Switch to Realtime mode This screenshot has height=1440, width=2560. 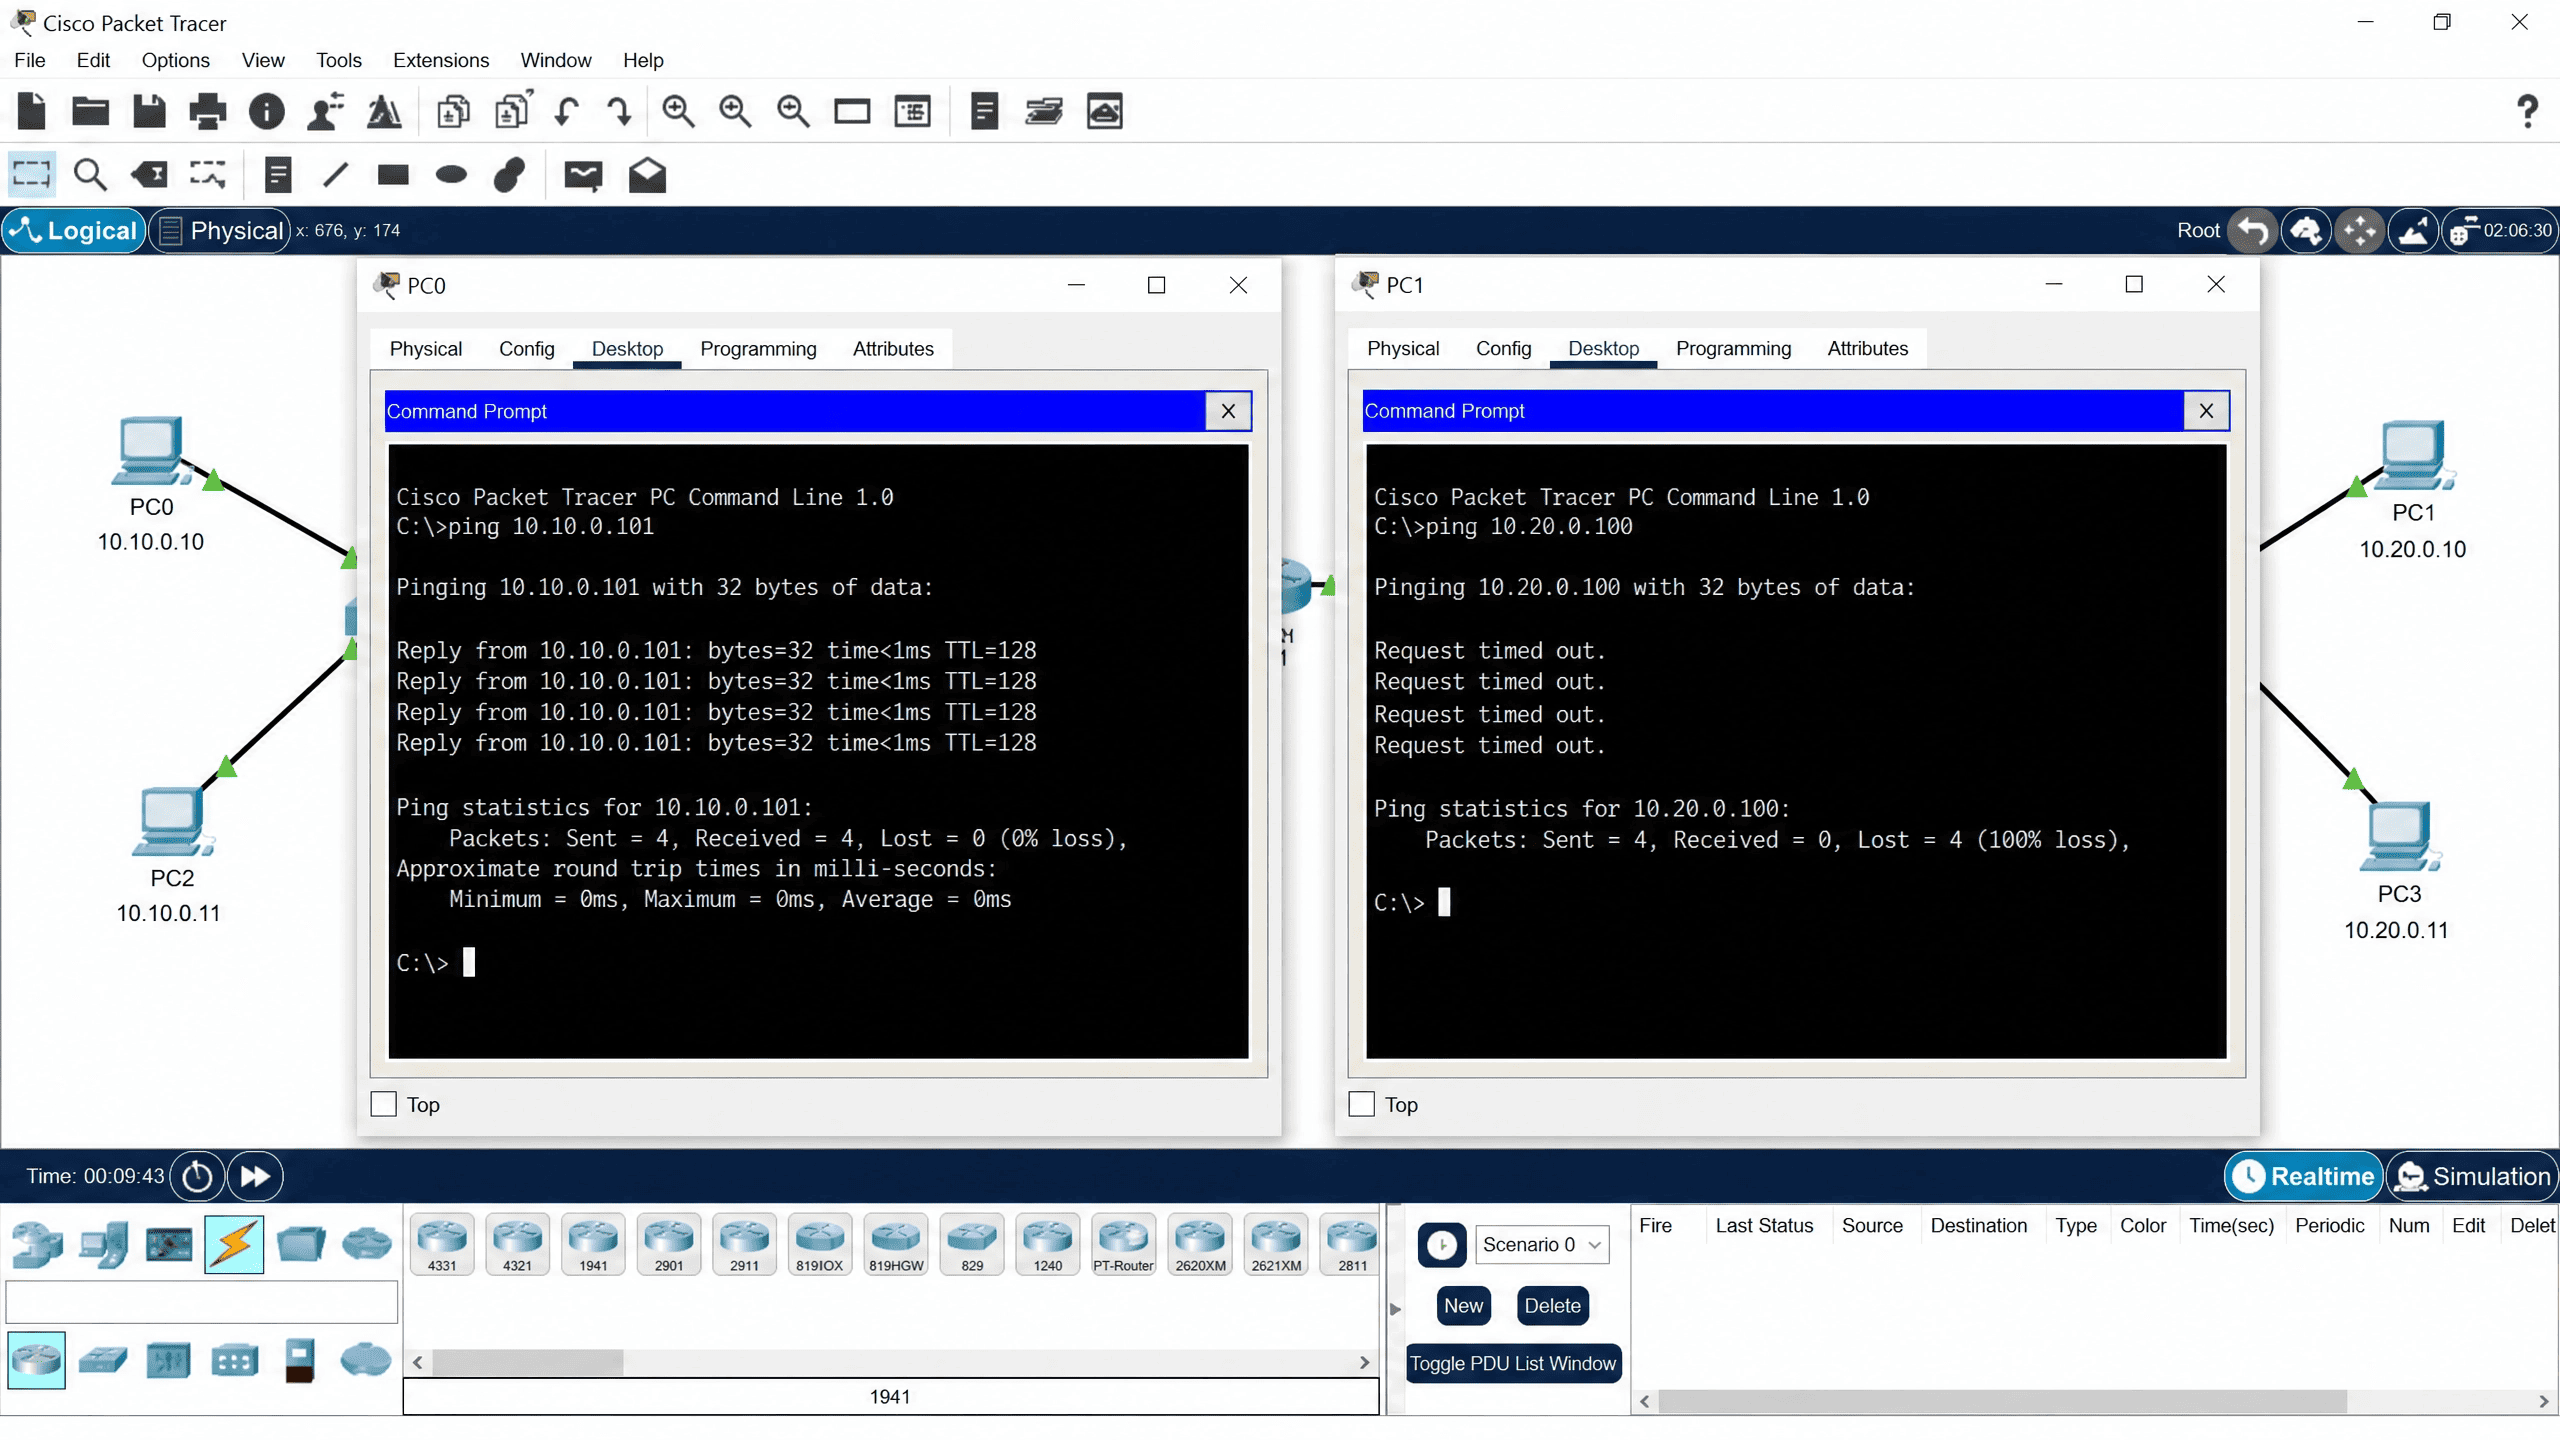click(x=2304, y=1176)
